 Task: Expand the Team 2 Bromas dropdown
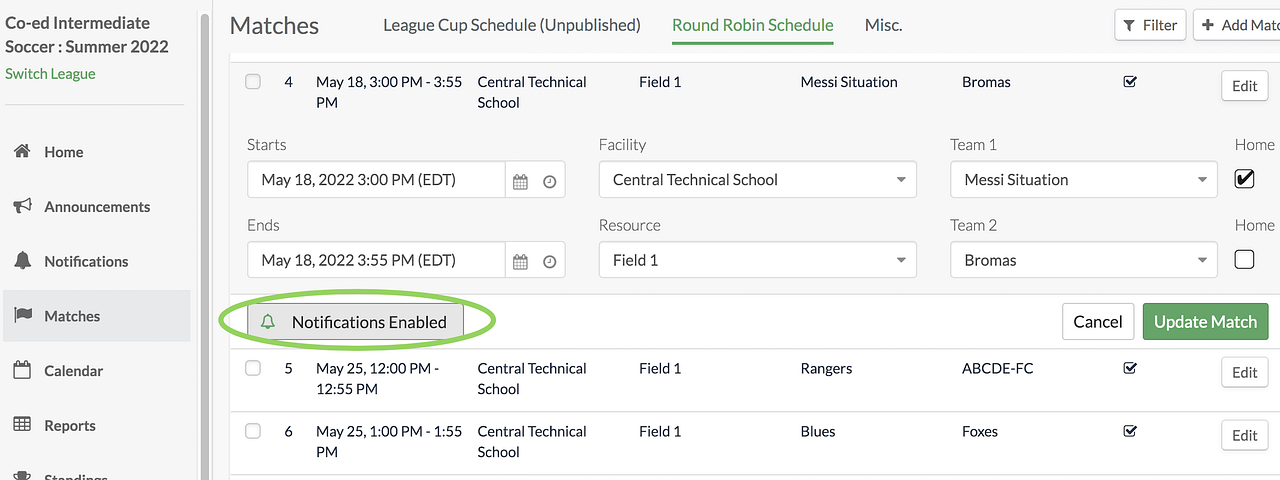click(x=1083, y=260)
